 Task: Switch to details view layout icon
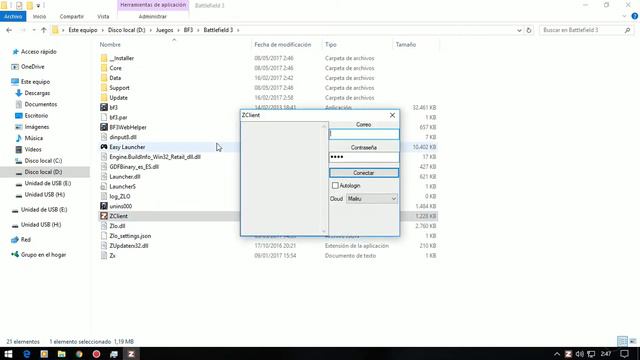(622, 341)
